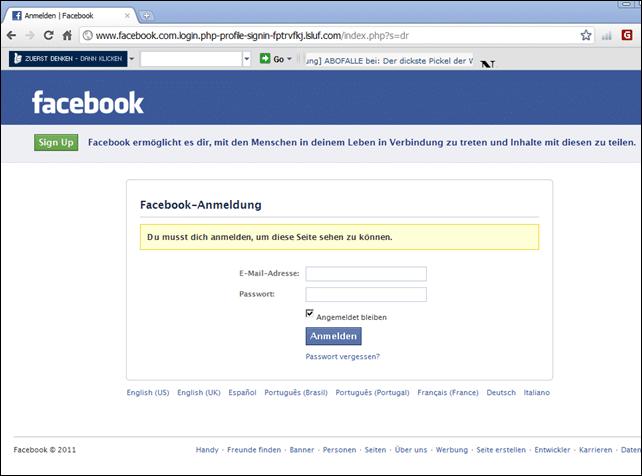Select Italiano language link
This screenshot has height=476, width=642.
pos(537,393)
